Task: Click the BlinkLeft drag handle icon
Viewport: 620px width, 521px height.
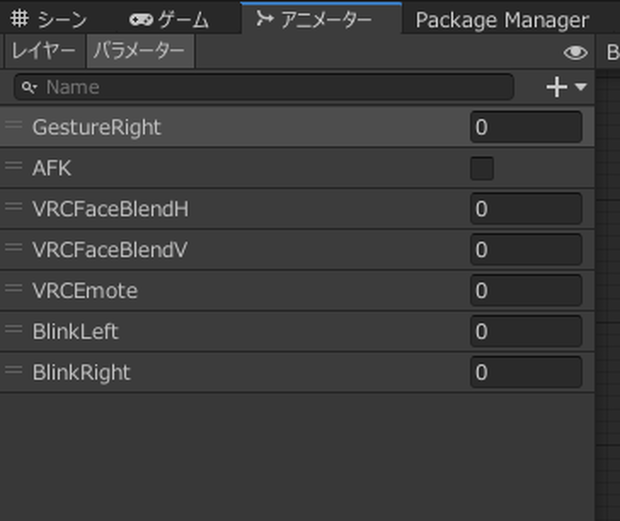Action: click(x=14, y=329)
